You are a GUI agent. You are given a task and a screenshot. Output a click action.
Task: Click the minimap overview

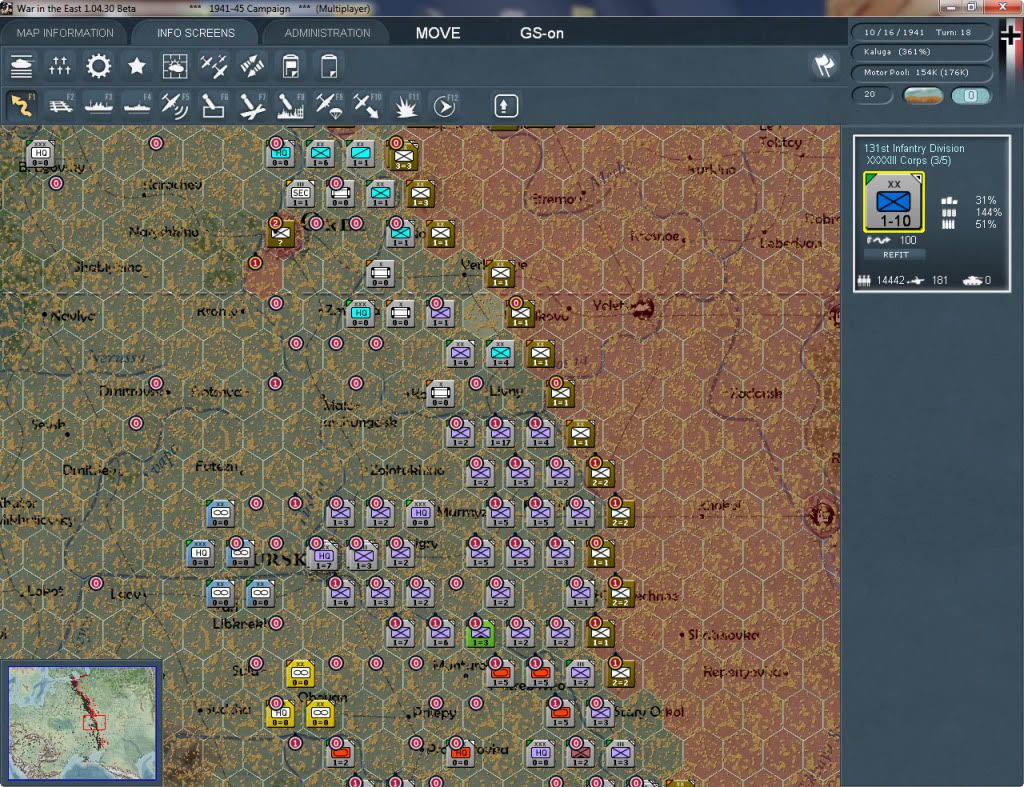(83, 722)
